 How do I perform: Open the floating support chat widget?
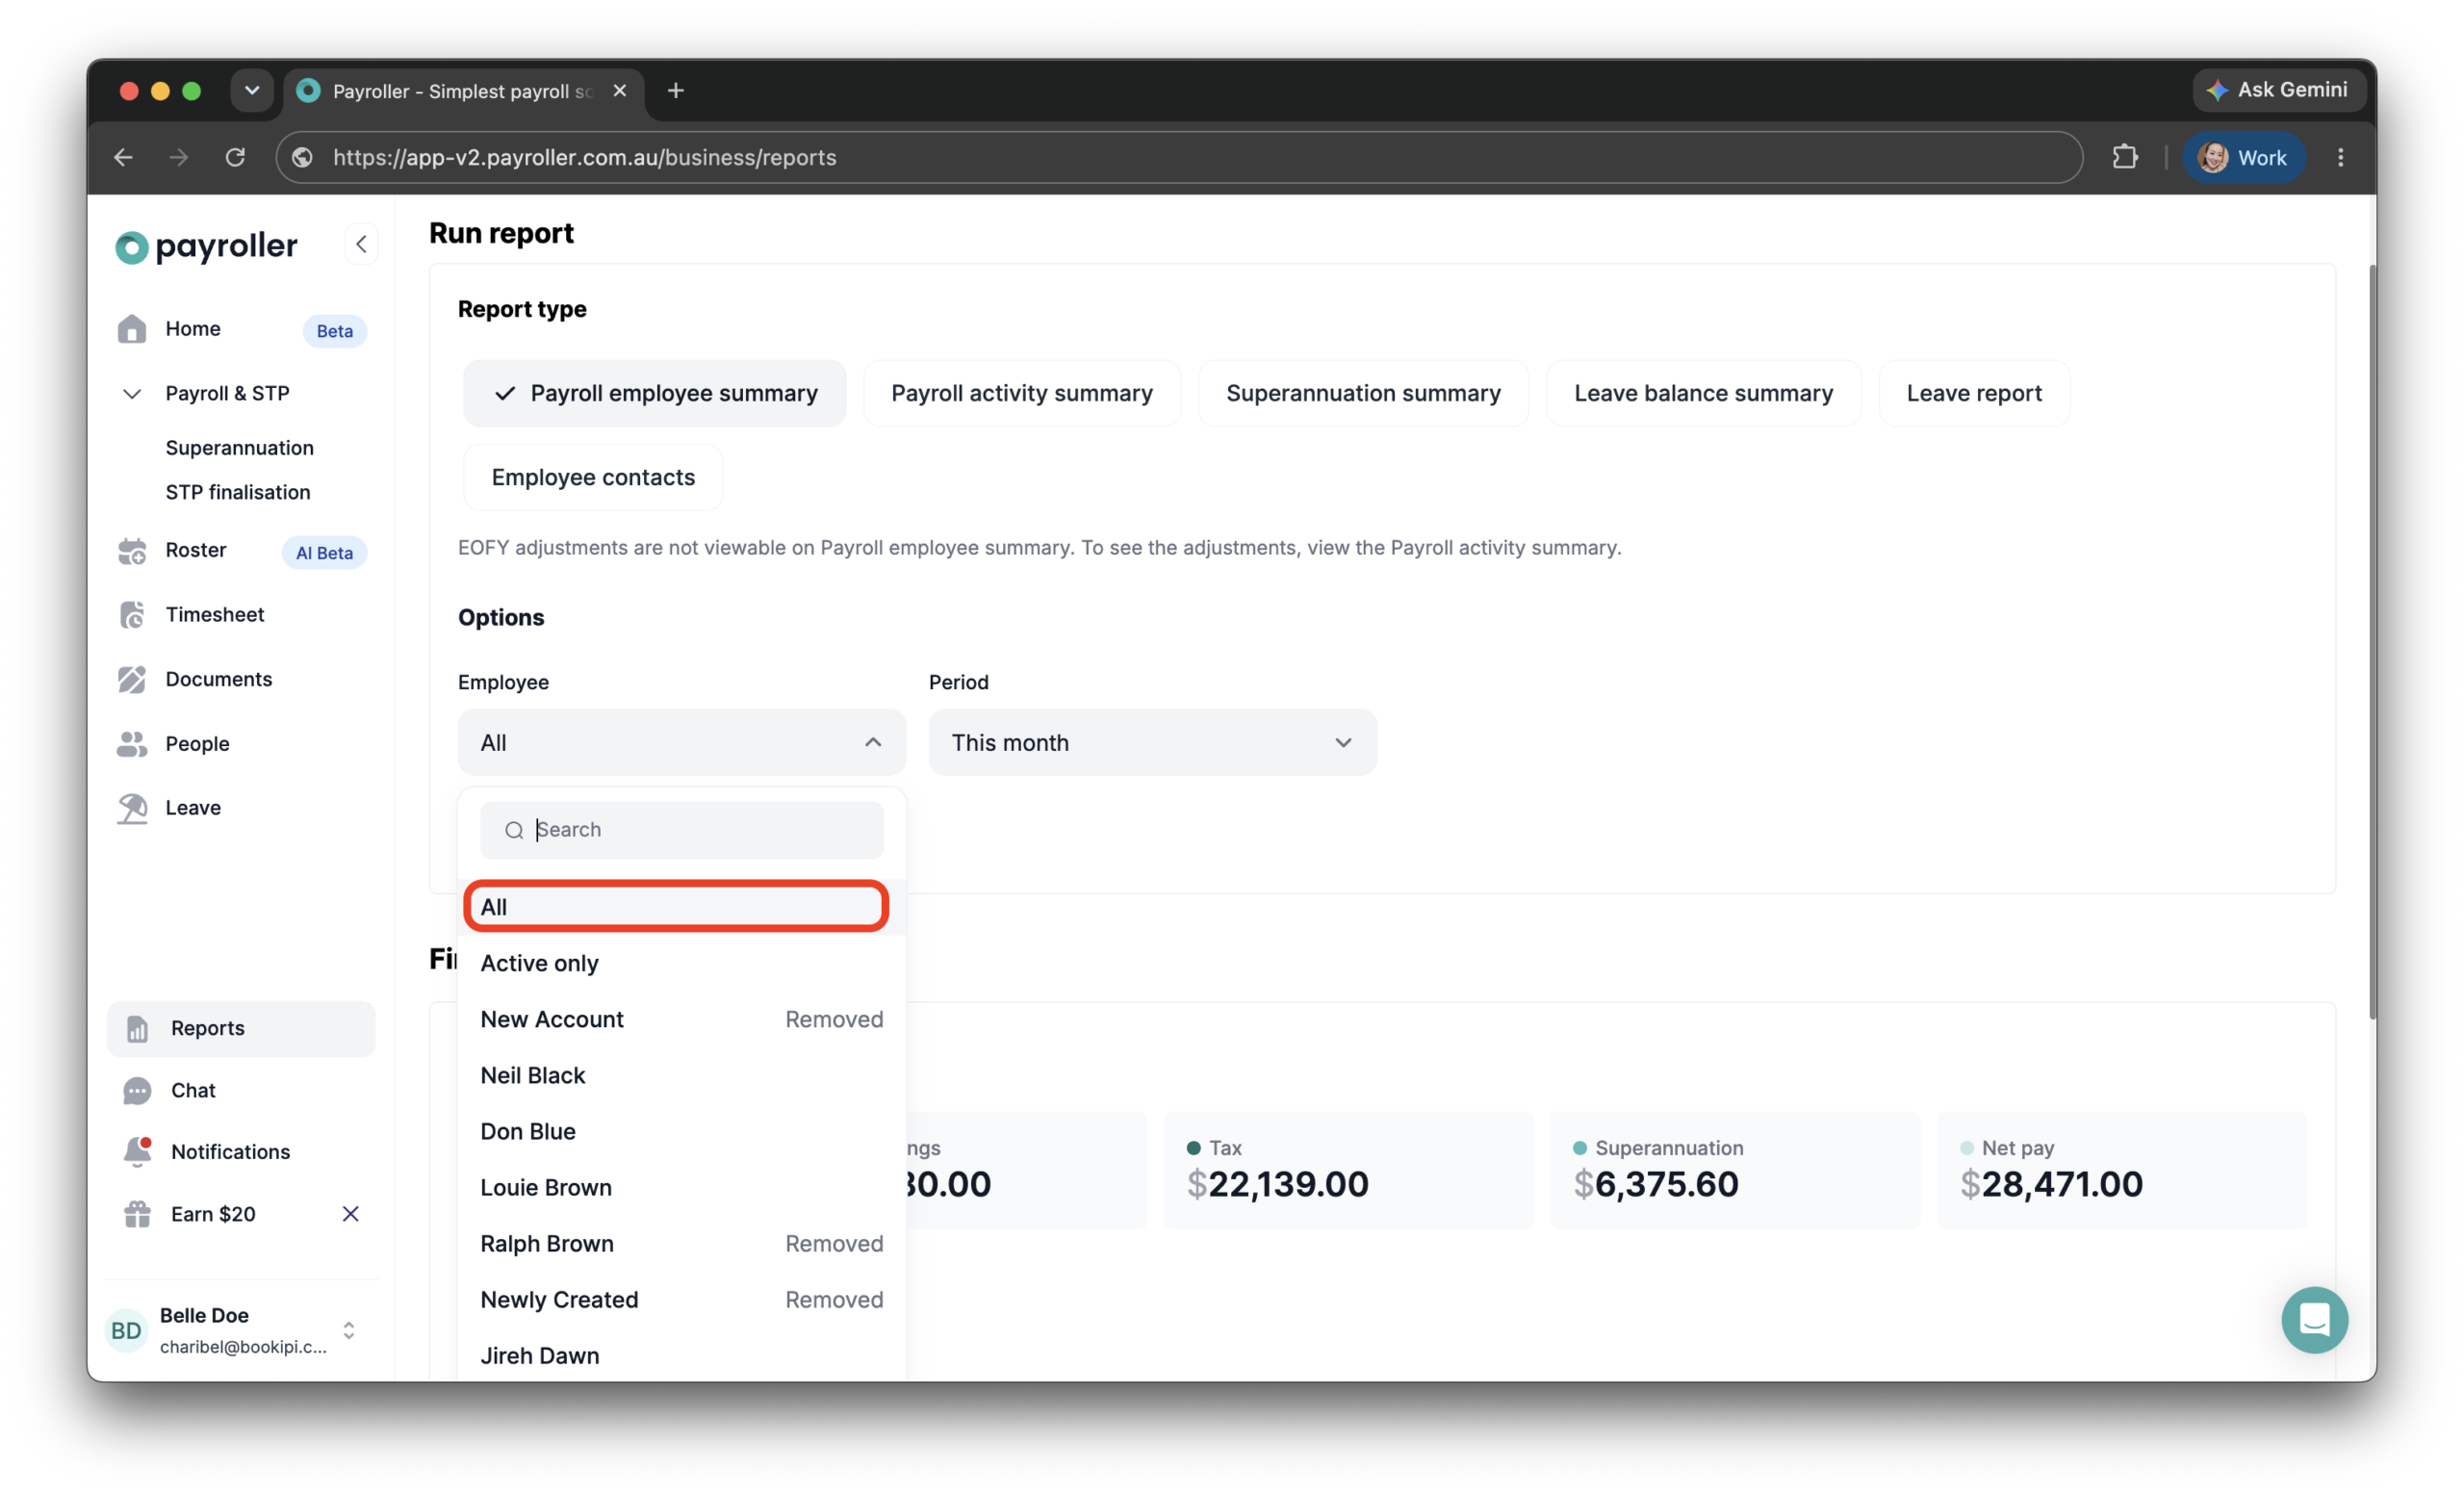pyautogui.click(x=2314, y=1320)
